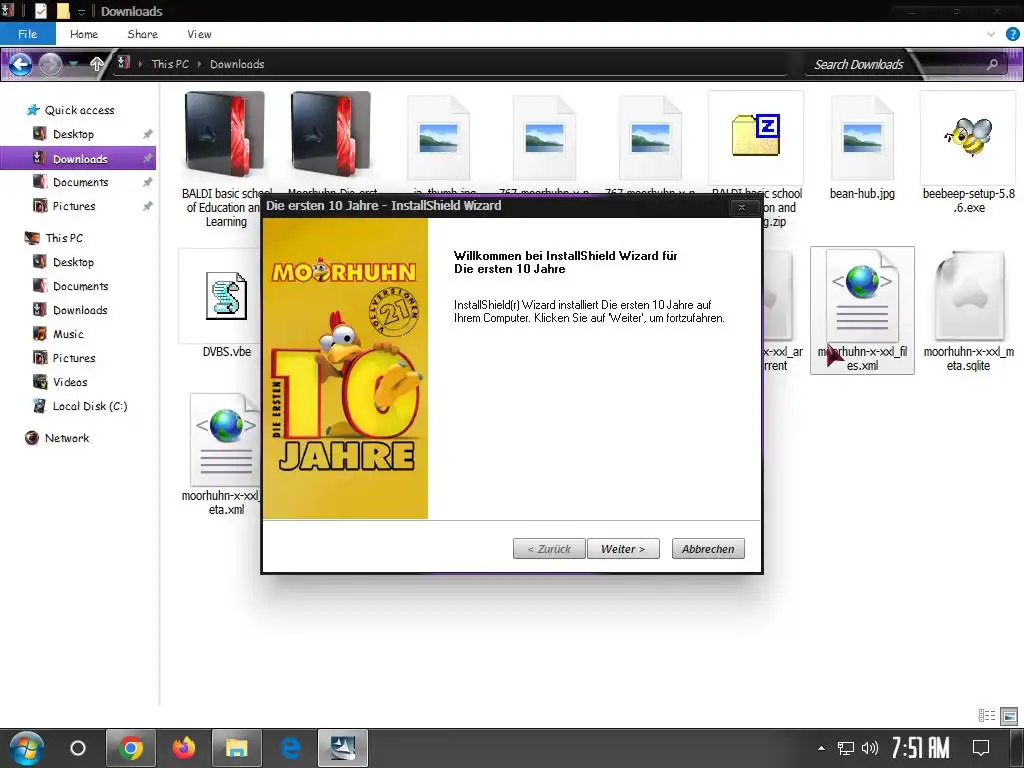
Task: Click the disabled Zurück button
Action: [x=549, y=549]
